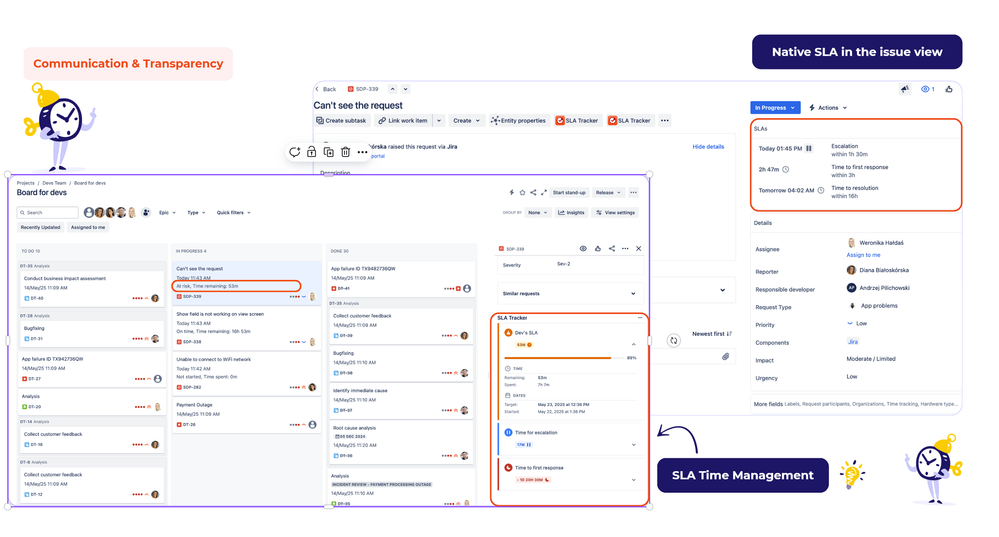Click the board Search input field
This screenshot has height=537, width=999.
pyautogui.click(x=48, y=212)
